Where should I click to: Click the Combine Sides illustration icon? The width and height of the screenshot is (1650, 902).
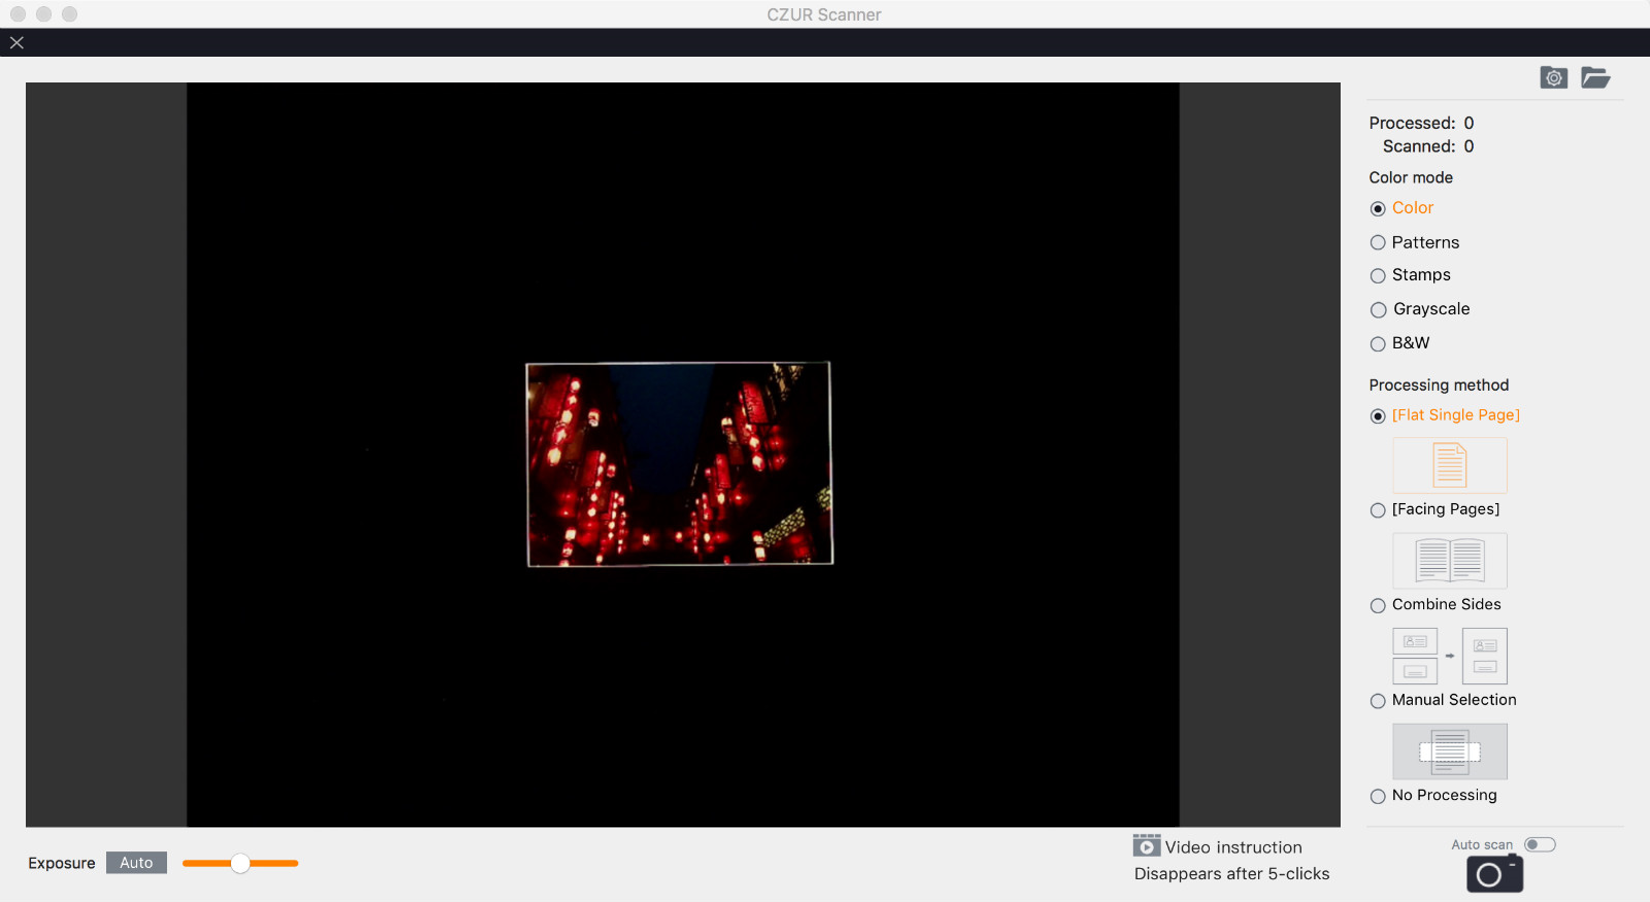pyautogui.click(x=1449, y=656)
